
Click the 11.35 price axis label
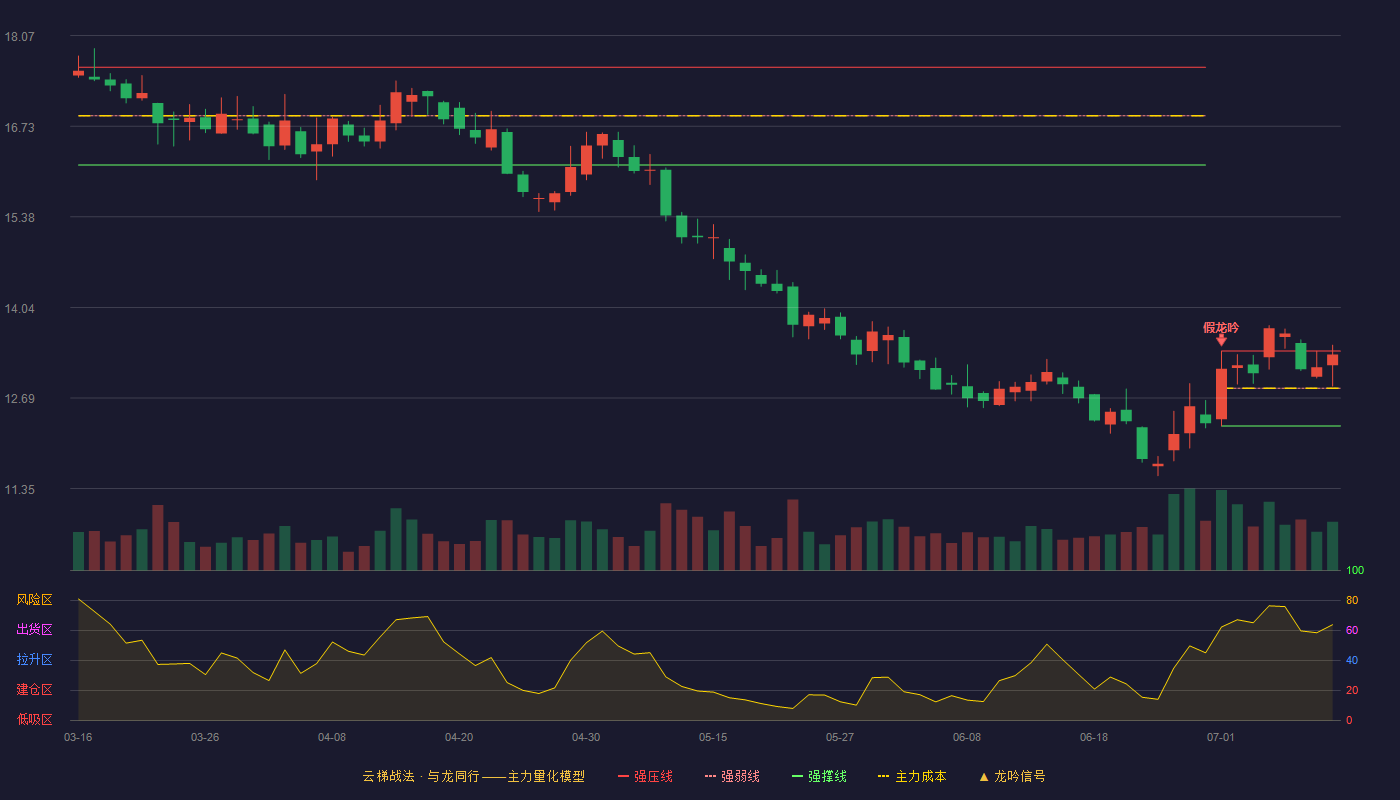[19, 490]
